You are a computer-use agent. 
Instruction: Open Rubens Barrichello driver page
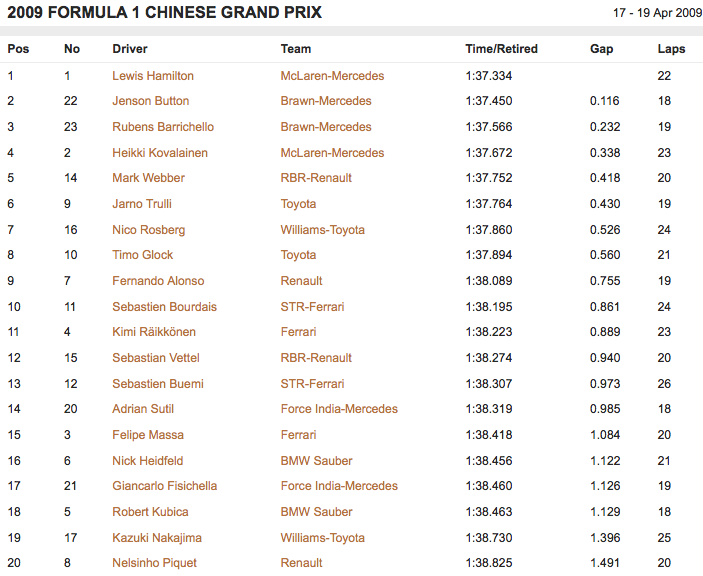(x=163, y=127)
